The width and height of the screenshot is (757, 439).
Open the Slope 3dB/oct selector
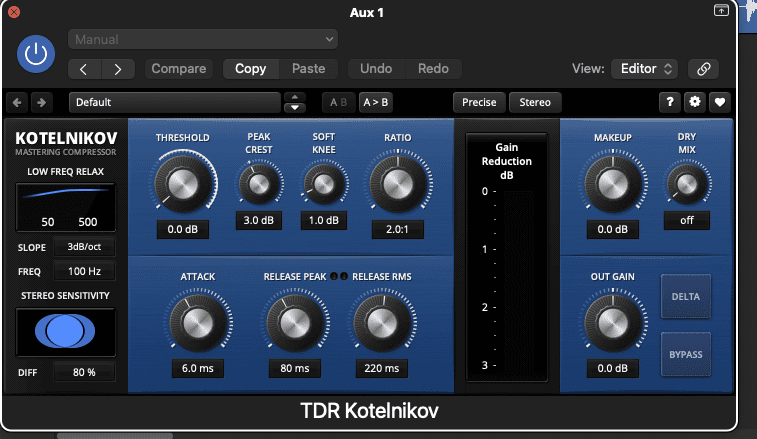[84, 247]
